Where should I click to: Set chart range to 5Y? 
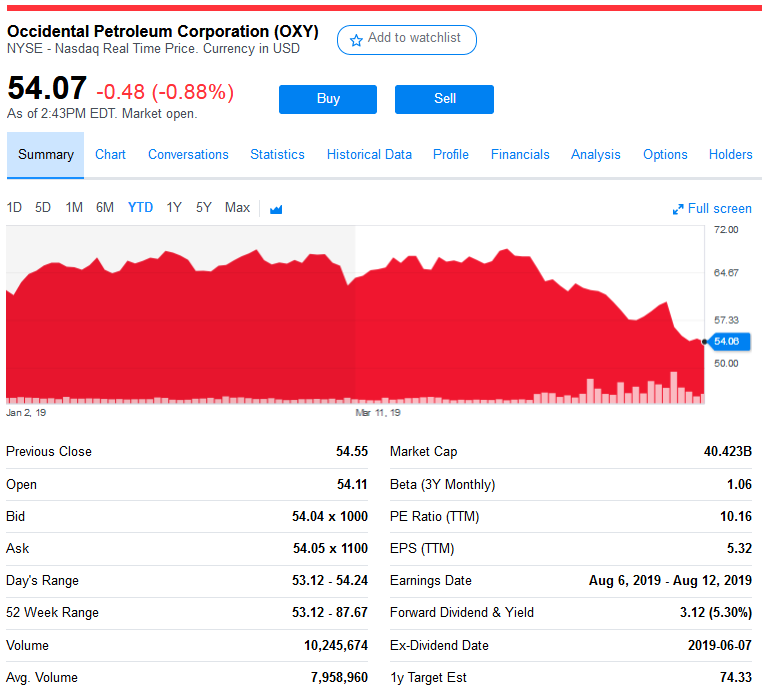pos(204,208)
